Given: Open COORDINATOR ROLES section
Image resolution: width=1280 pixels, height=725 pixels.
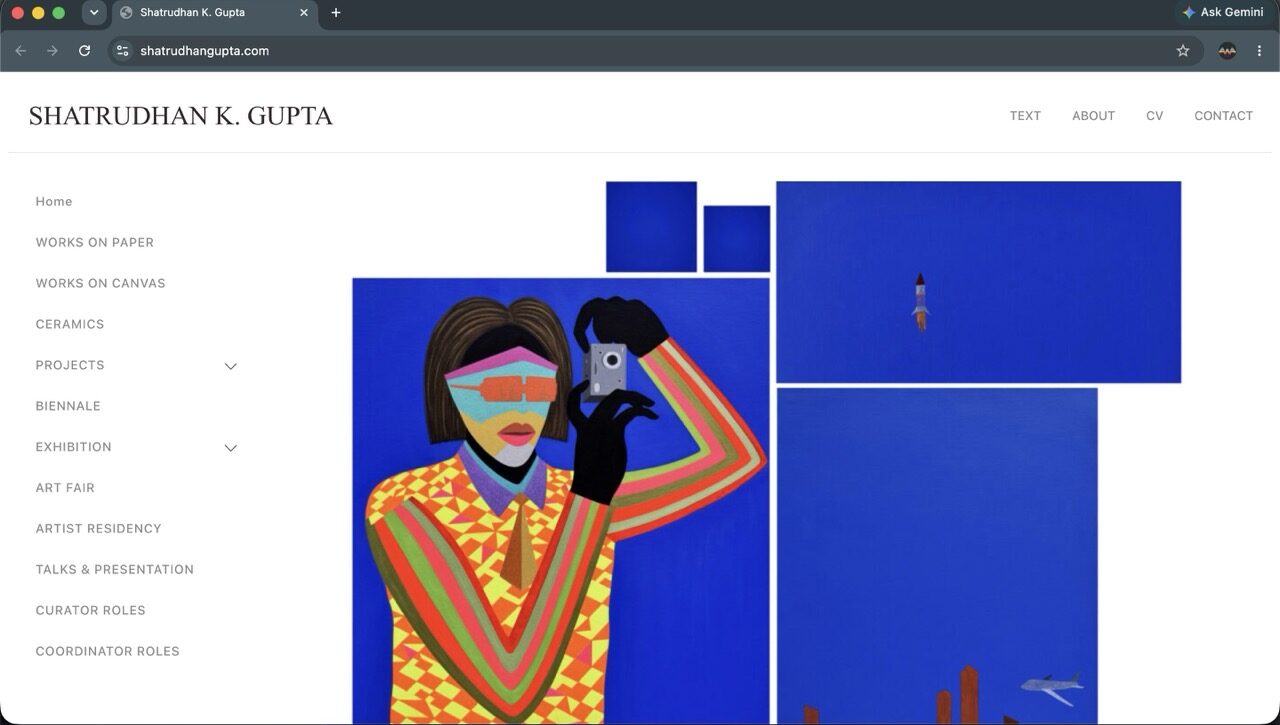Looking at the screenshot, I should (x=107, y=652).
